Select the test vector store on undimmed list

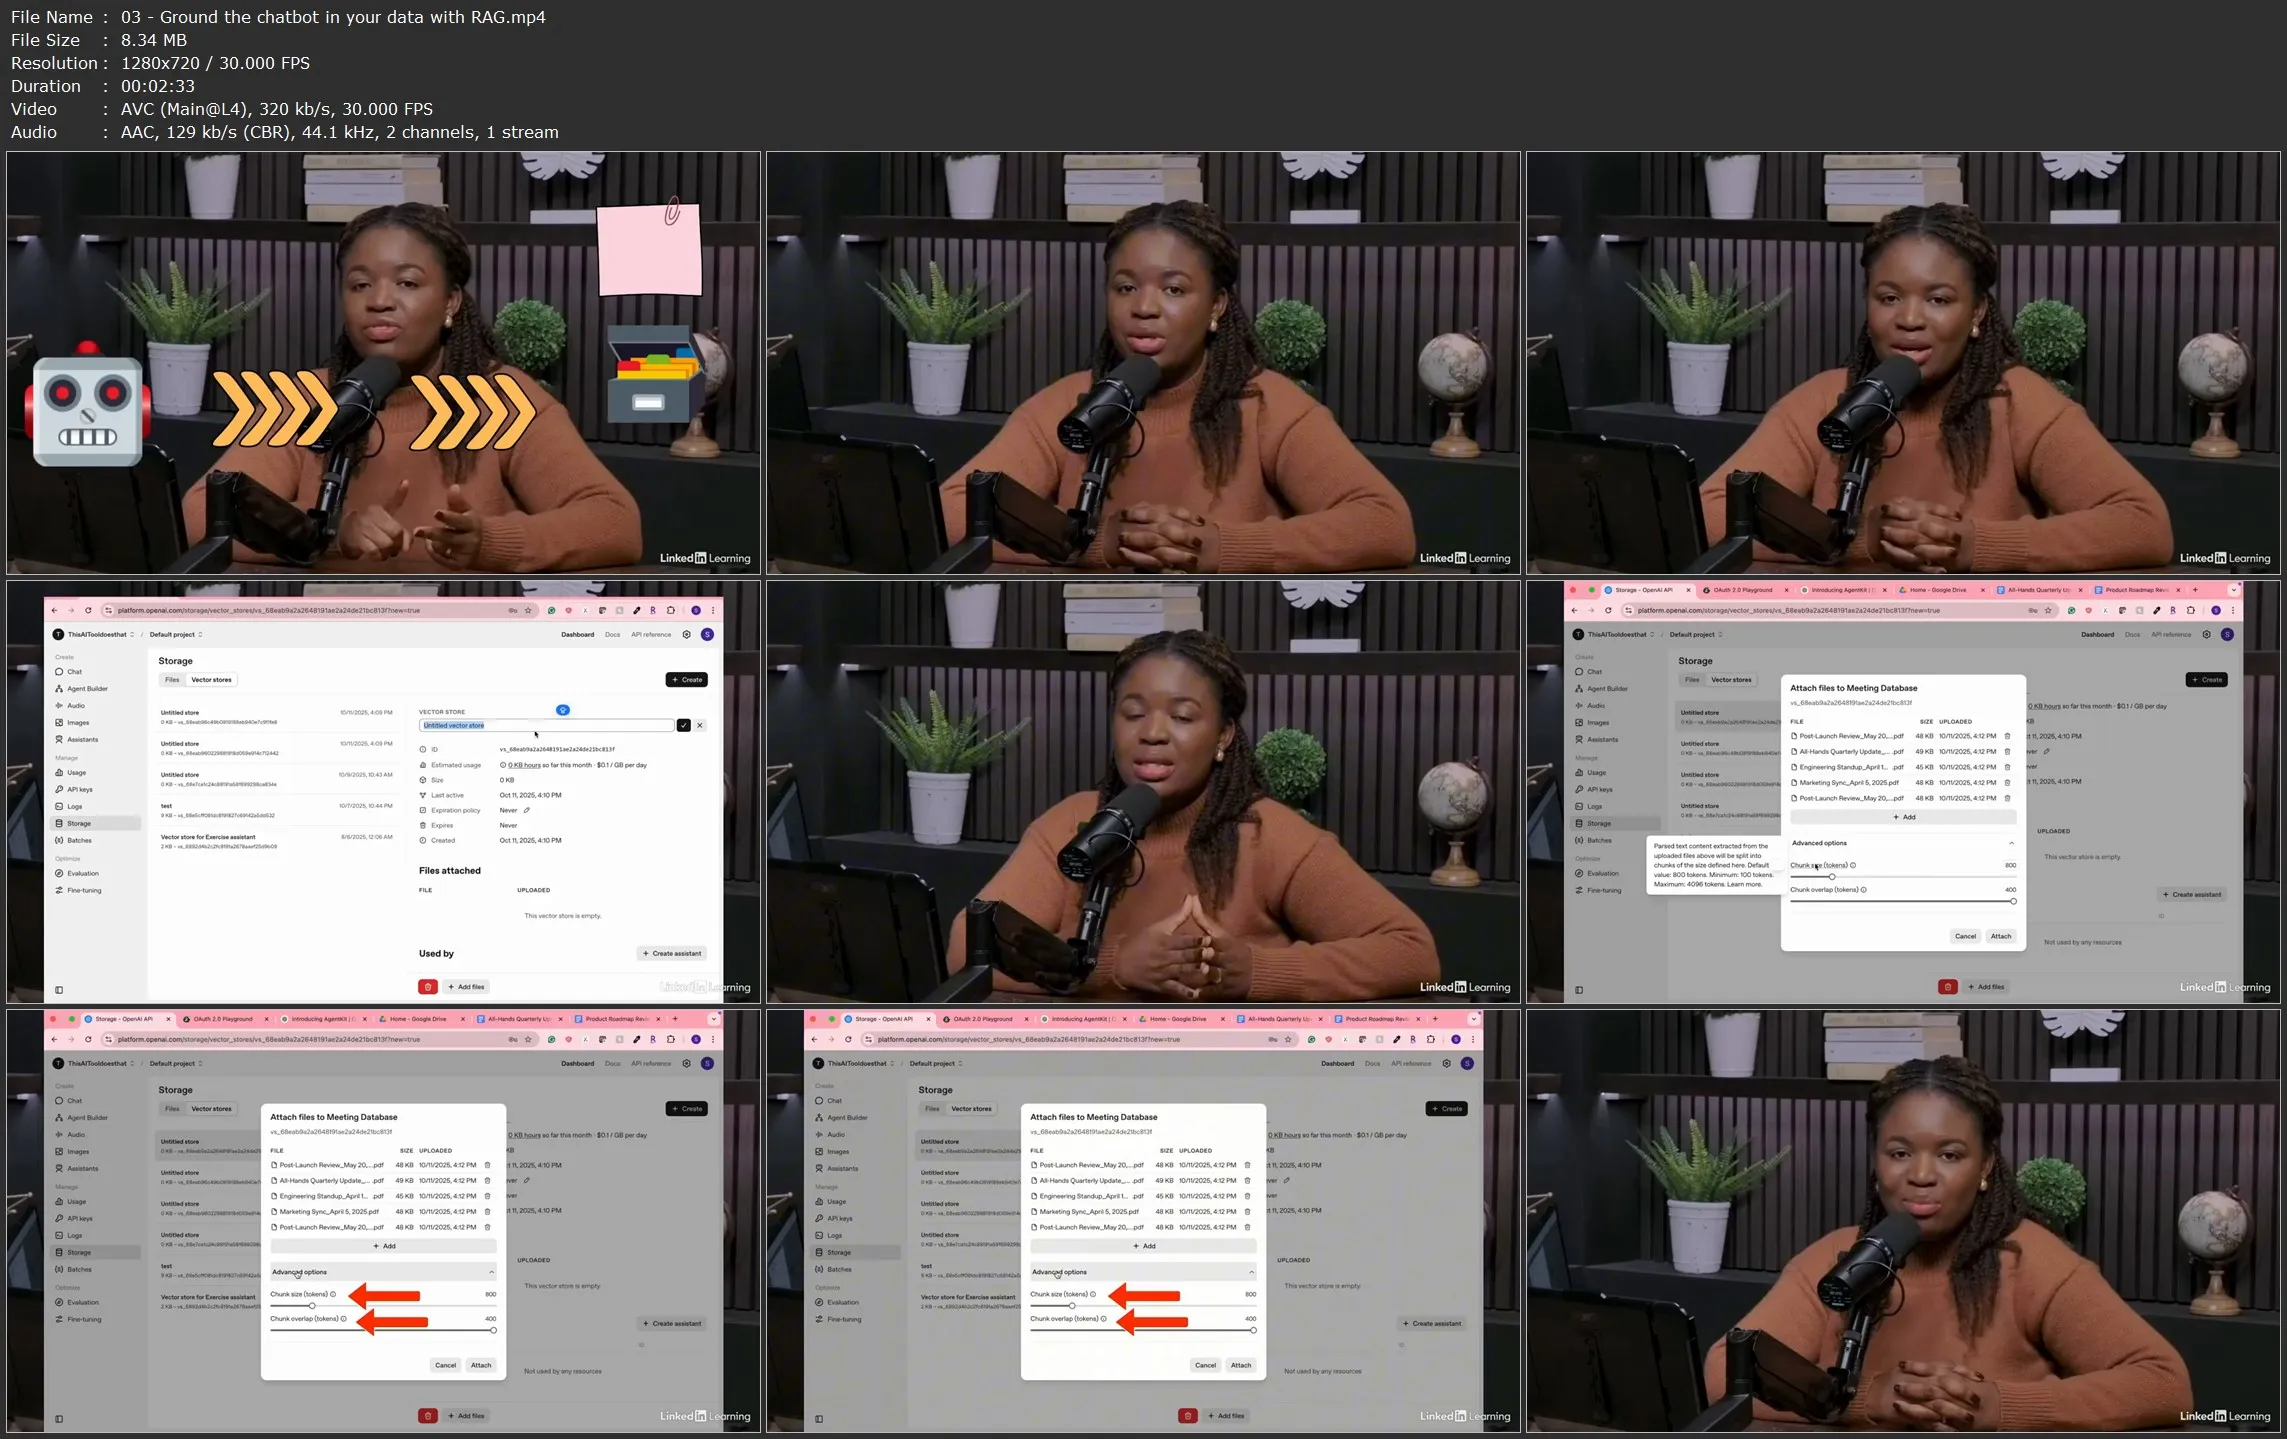pos(167,806)
